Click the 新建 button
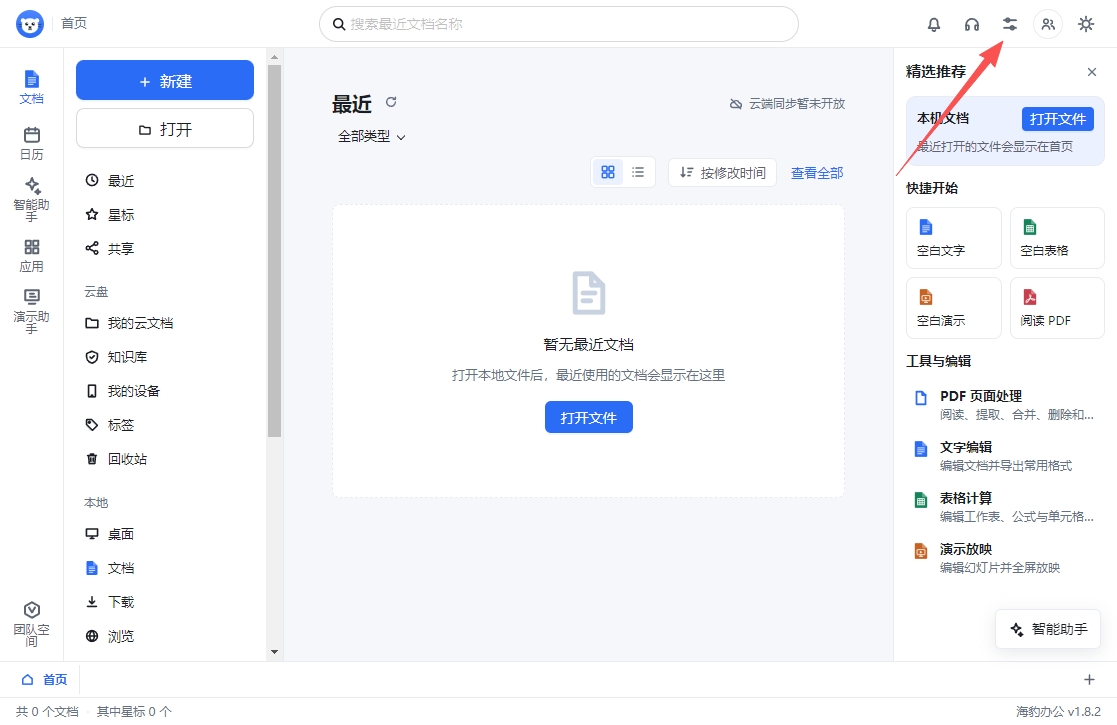1117x725 pixels. [x=165, y=80]
